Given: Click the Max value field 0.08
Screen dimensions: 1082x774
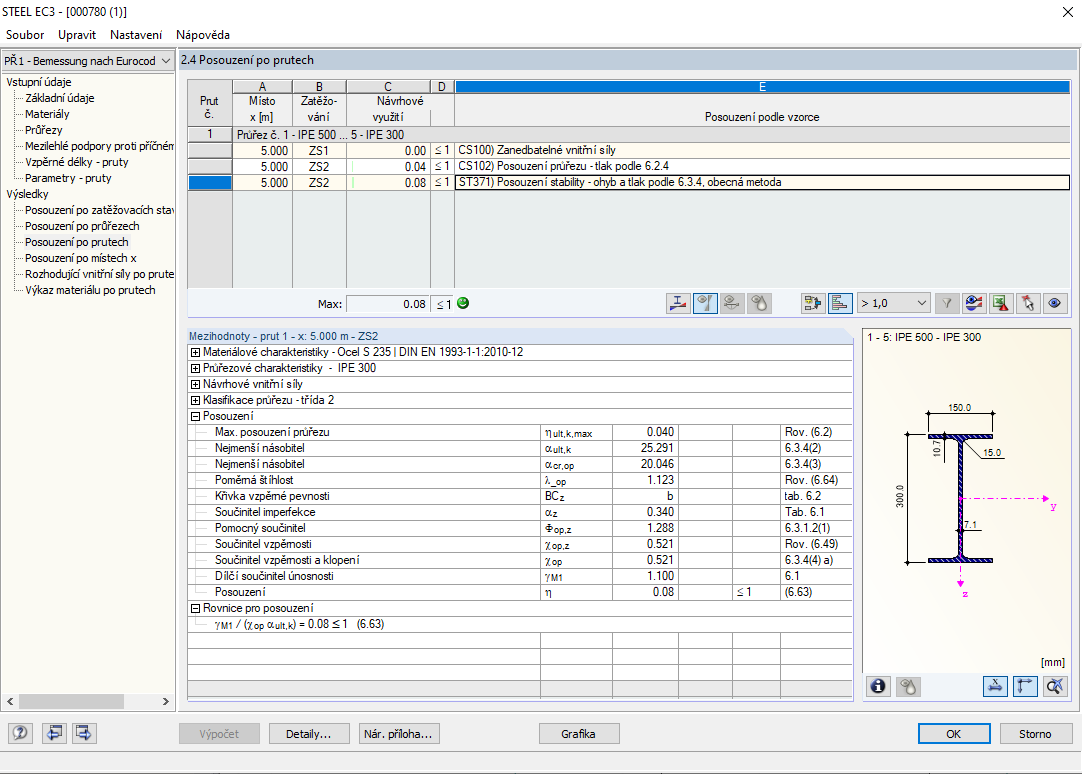Looking at the screenshot, I should tap(388, 304).
